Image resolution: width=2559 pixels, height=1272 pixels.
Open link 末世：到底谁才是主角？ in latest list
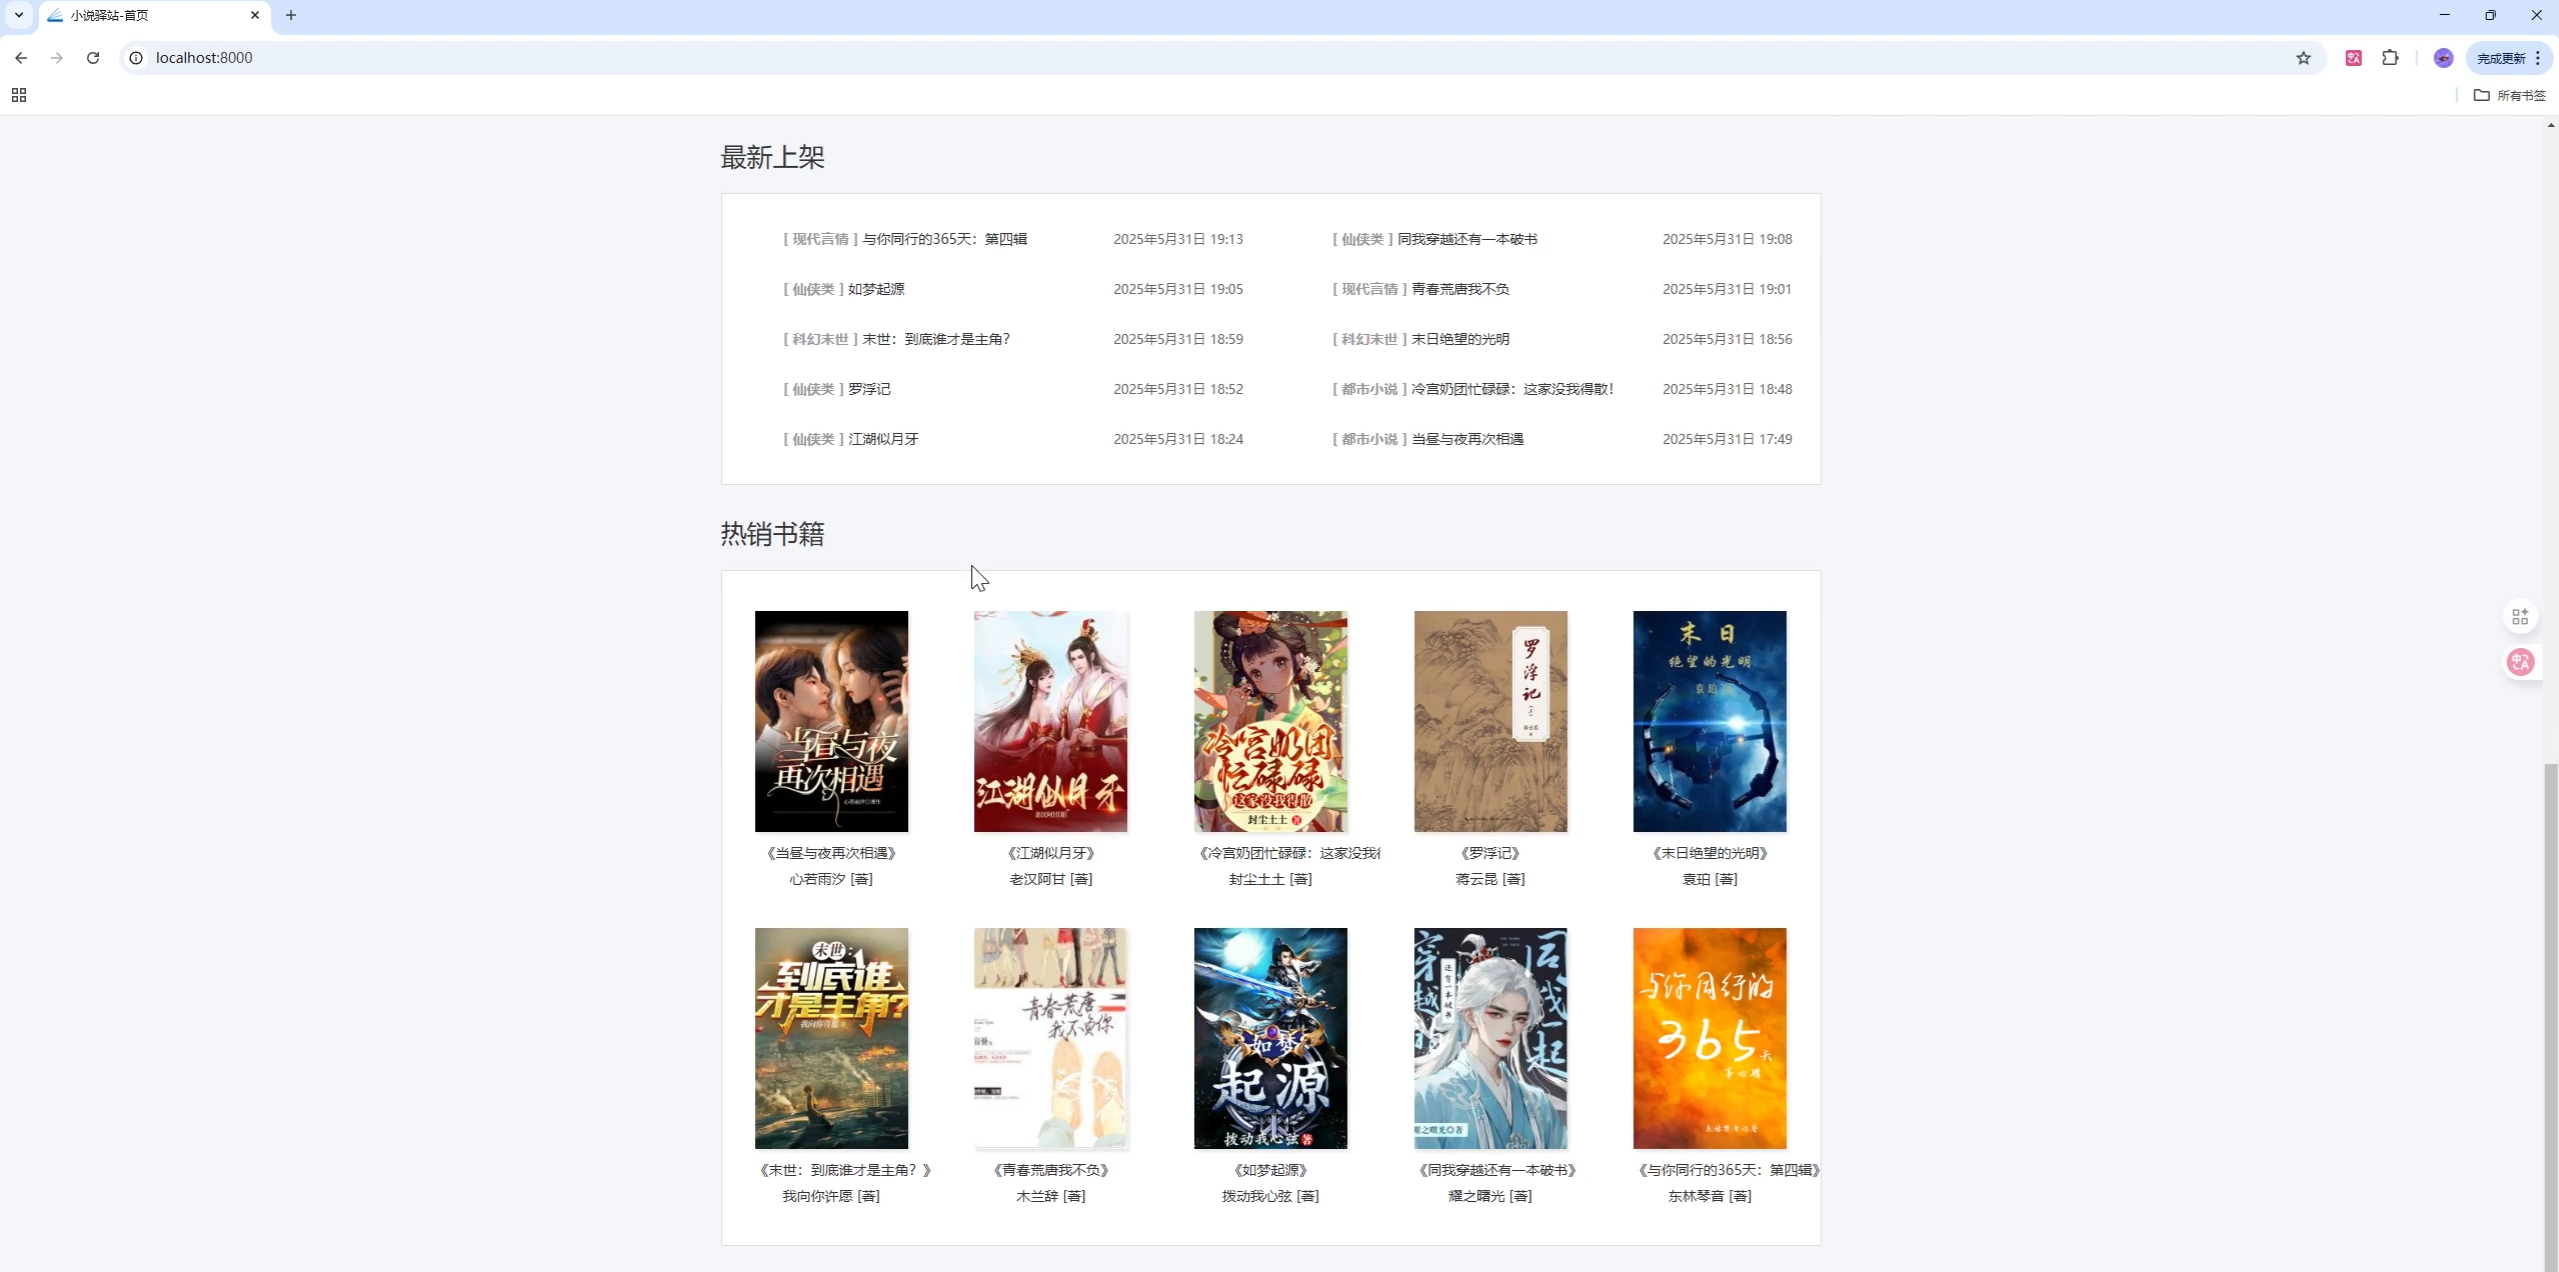click(x=936, y=339)
